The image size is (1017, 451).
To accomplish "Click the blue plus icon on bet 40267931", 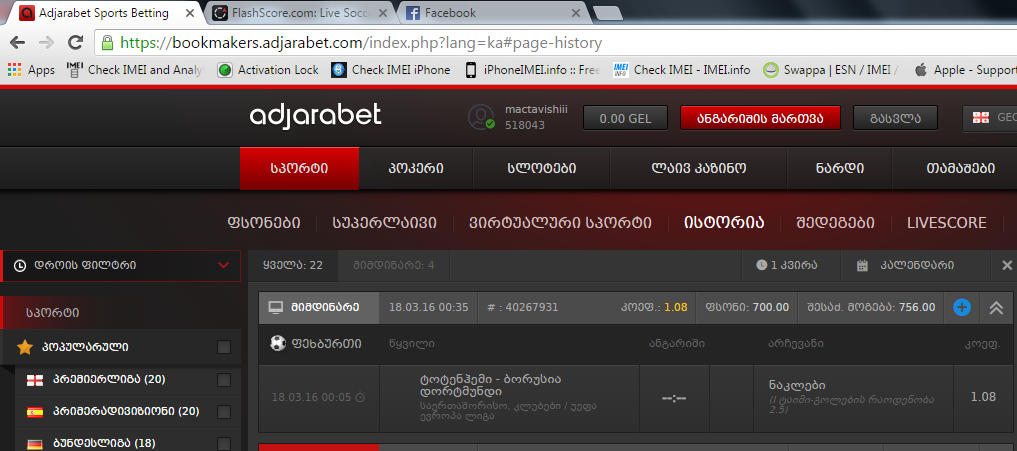I will point(962,308).
